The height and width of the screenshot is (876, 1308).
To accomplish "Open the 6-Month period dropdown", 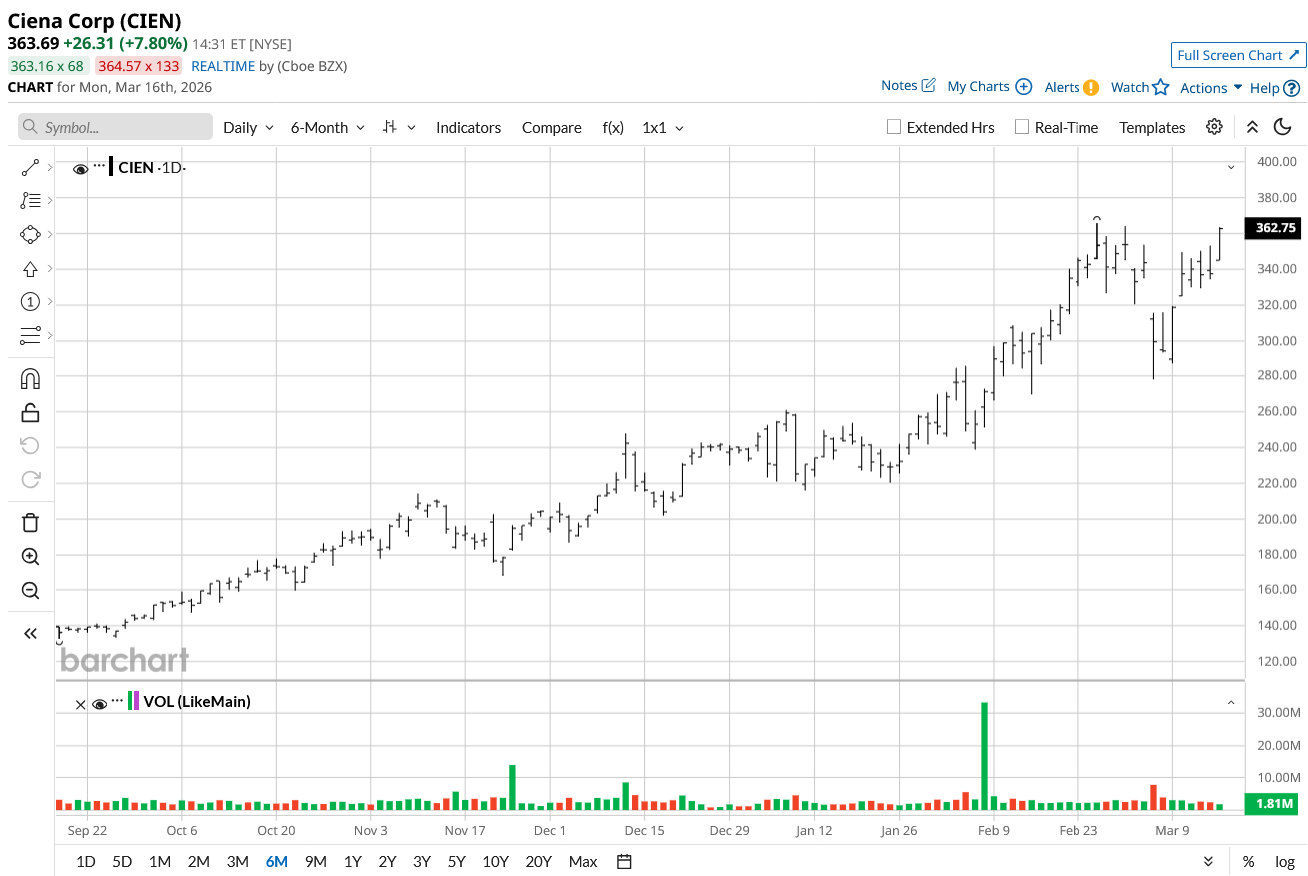I will (329, 127).
